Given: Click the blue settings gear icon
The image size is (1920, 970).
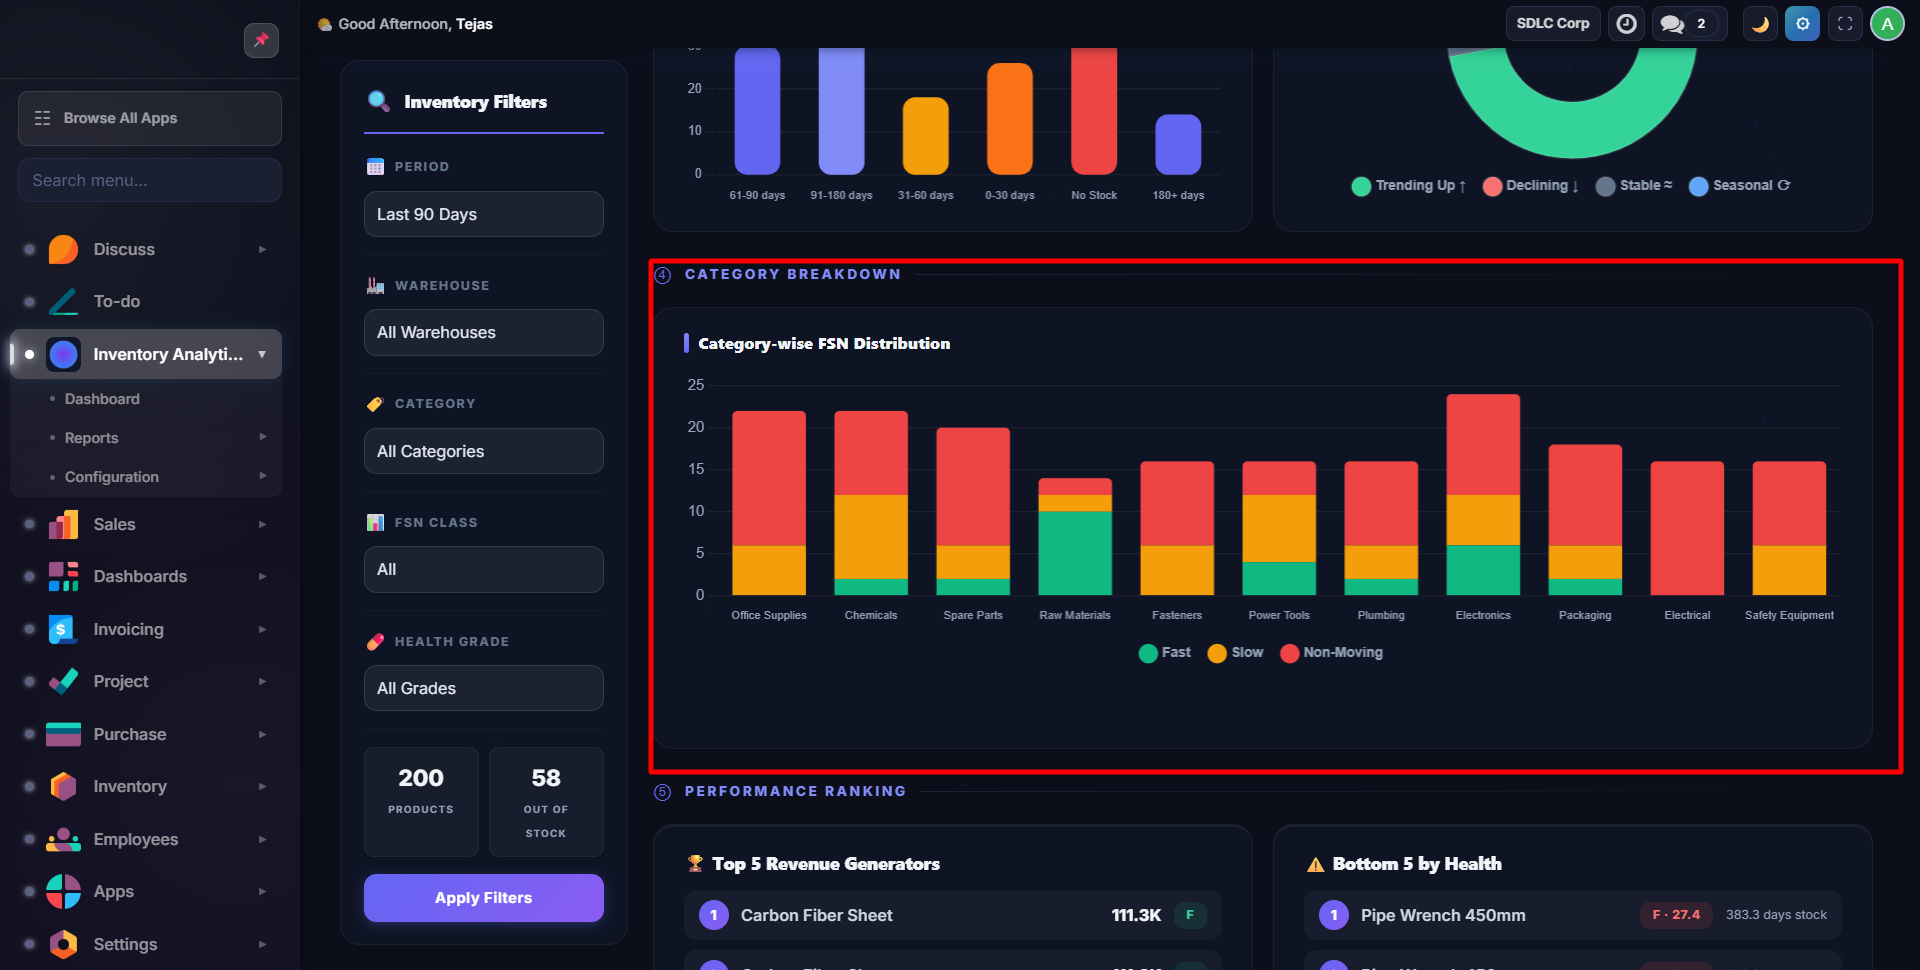Looking at the screenshot, I should tap(1802, 24).
